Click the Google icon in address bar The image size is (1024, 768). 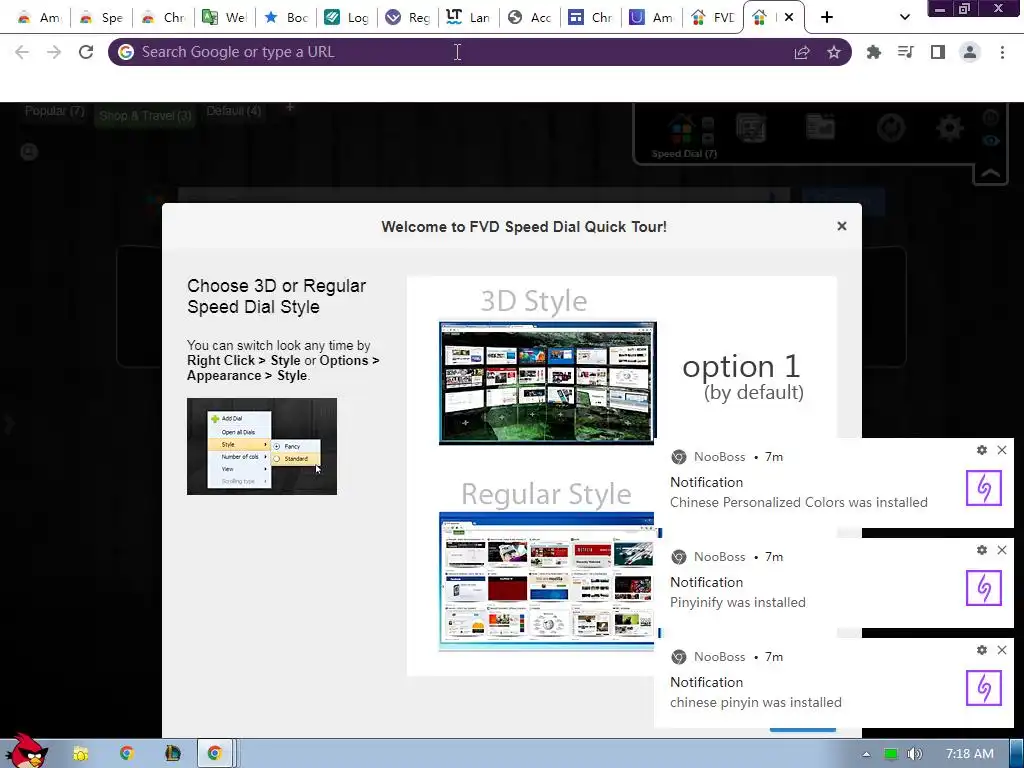pos(126,52)
